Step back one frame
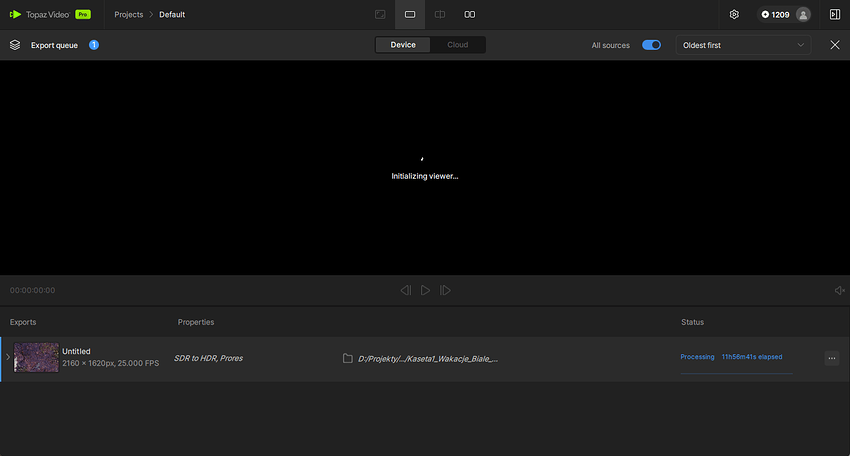Screen dimensions: 850x456 coord(405,291)
